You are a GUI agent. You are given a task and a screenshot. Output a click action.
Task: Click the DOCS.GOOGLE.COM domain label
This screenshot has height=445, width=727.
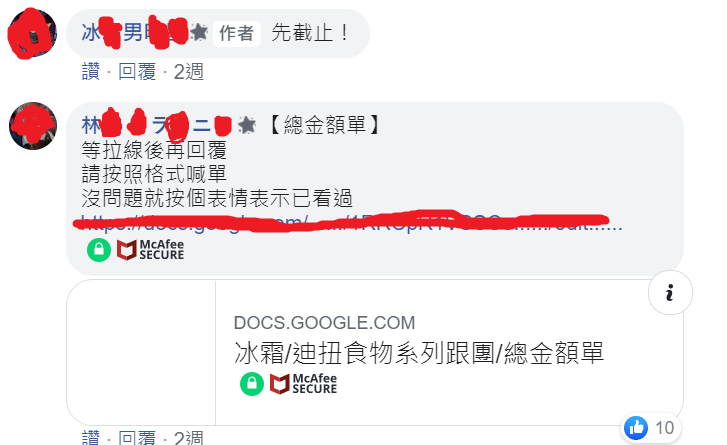point(325,323)
